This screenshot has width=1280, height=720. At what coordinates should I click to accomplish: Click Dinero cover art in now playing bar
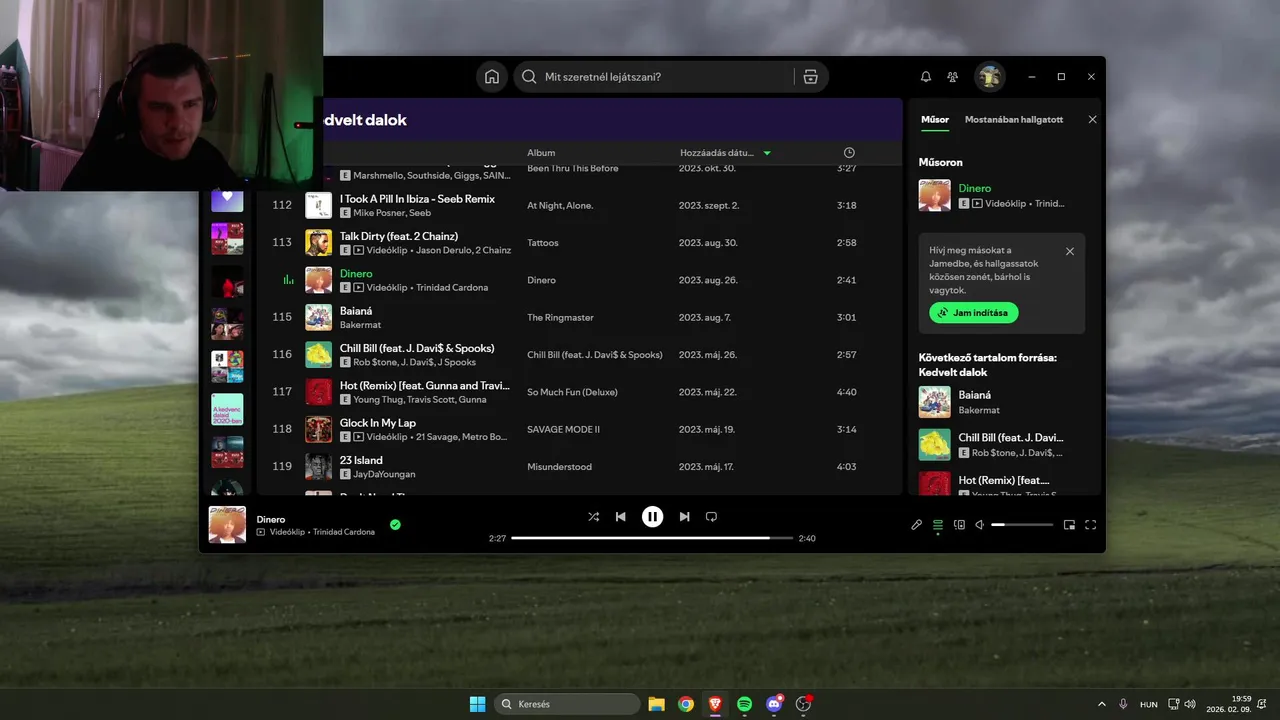[x=227, y=525]
